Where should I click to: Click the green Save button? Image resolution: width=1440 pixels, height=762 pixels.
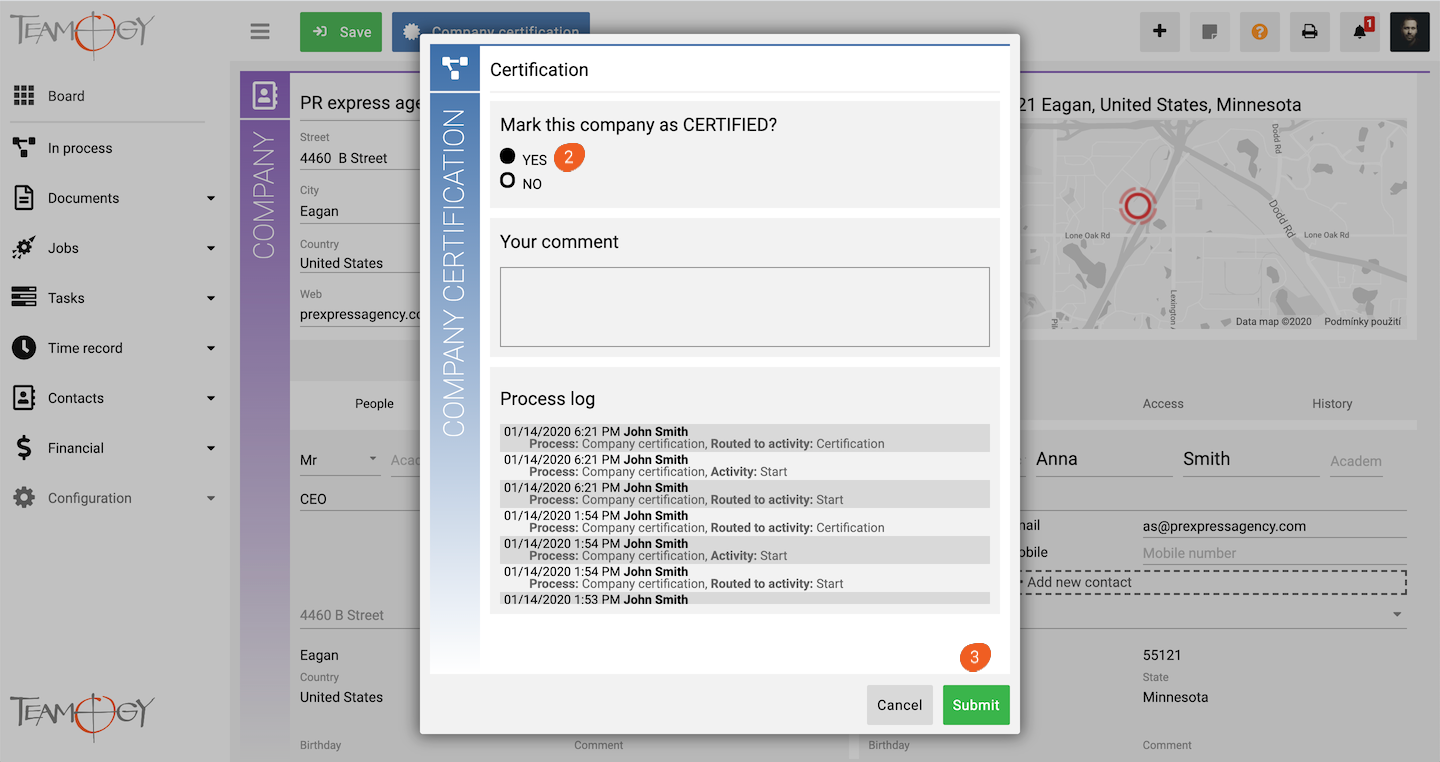(341, 32)
